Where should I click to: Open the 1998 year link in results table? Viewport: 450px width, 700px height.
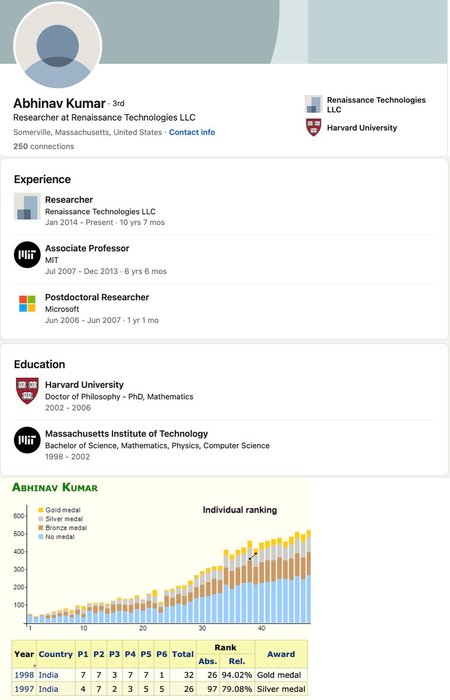click(24, 675)
